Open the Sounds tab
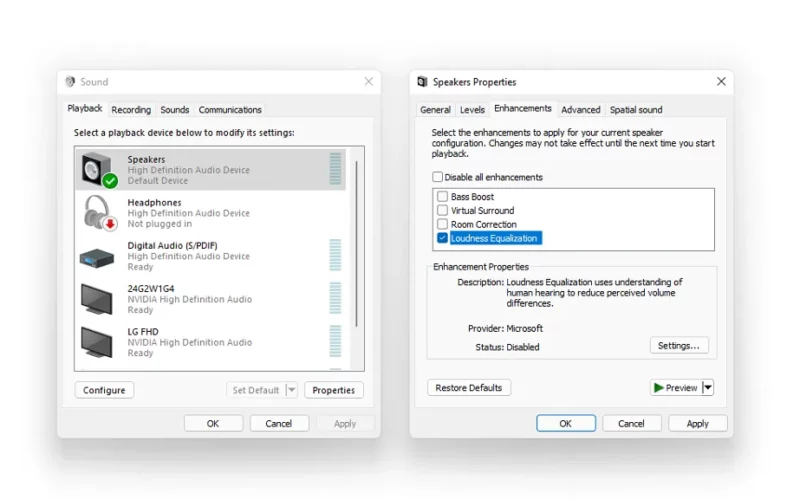 point(174,110)
